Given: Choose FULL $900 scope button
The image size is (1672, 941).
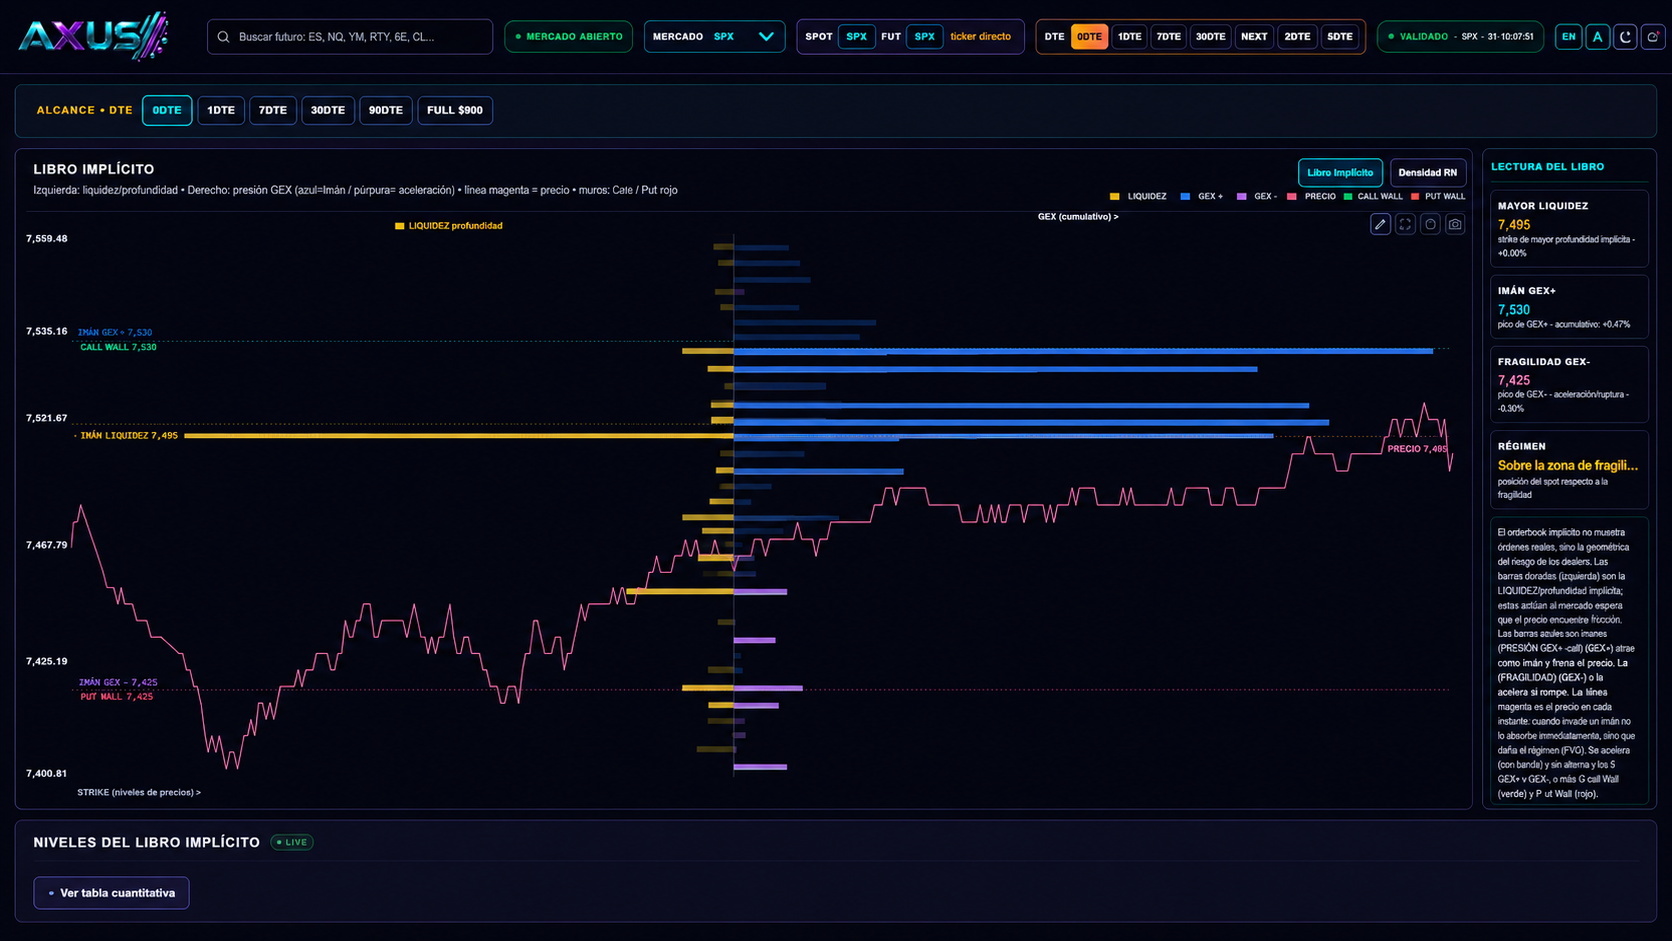Looking at the screenshot, I should click(455, 110).
